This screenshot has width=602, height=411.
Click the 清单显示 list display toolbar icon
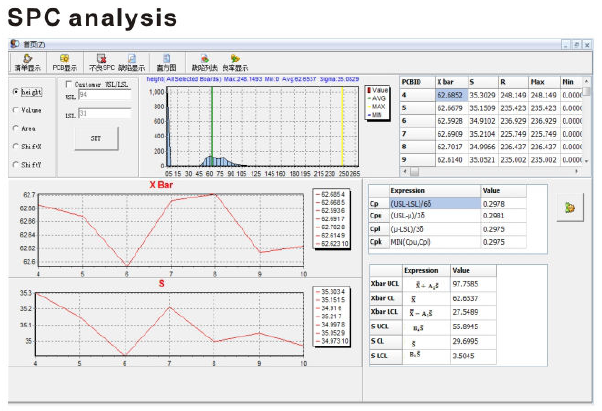pyautogui.click(x=27, y=61)
